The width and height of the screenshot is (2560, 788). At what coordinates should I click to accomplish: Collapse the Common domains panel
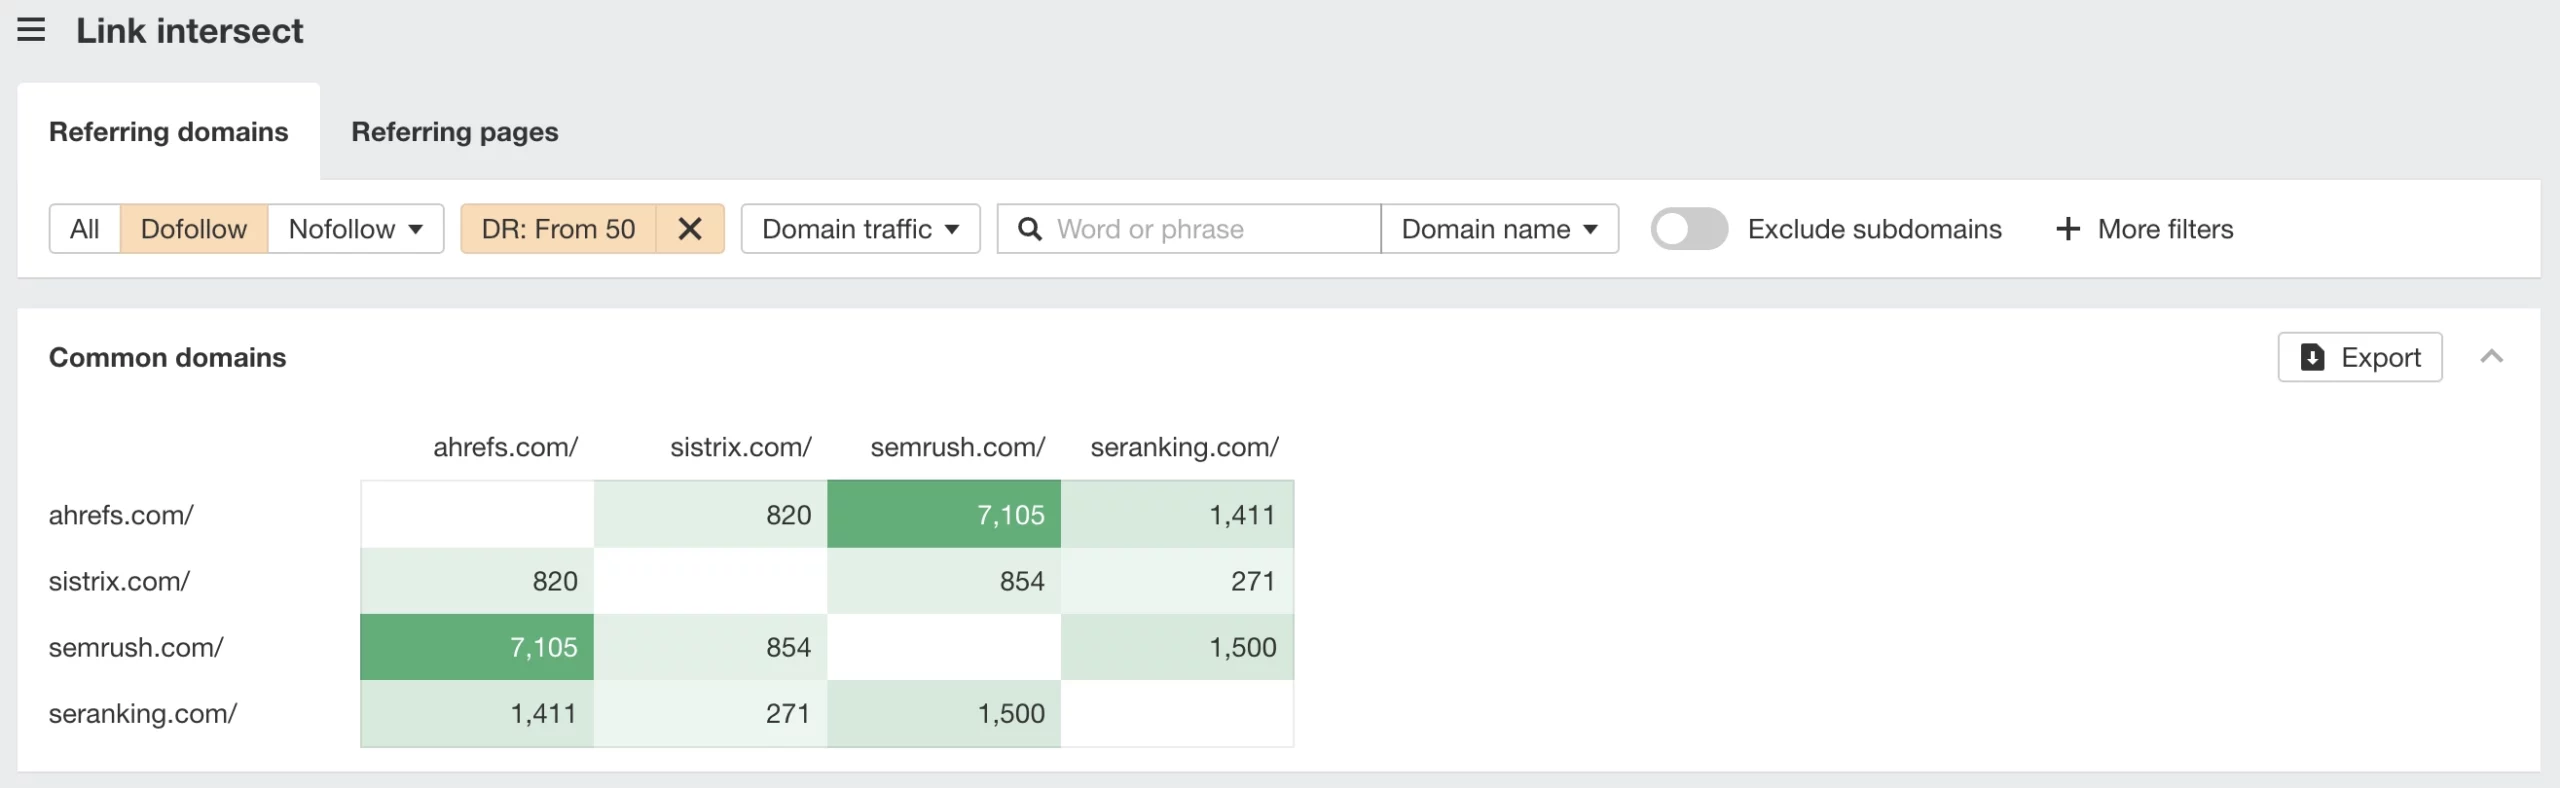[x=2492, y=356]
